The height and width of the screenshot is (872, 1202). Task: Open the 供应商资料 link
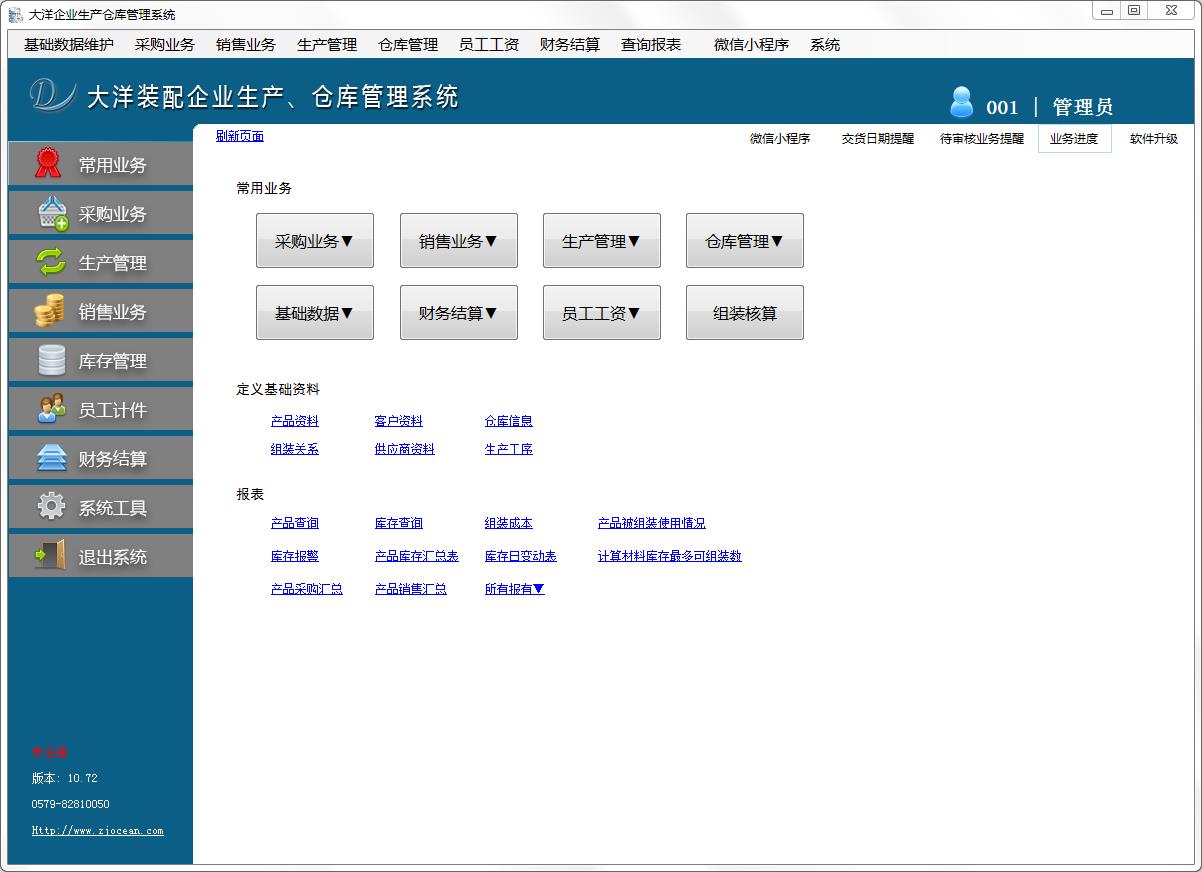click(x=405, y=449)
